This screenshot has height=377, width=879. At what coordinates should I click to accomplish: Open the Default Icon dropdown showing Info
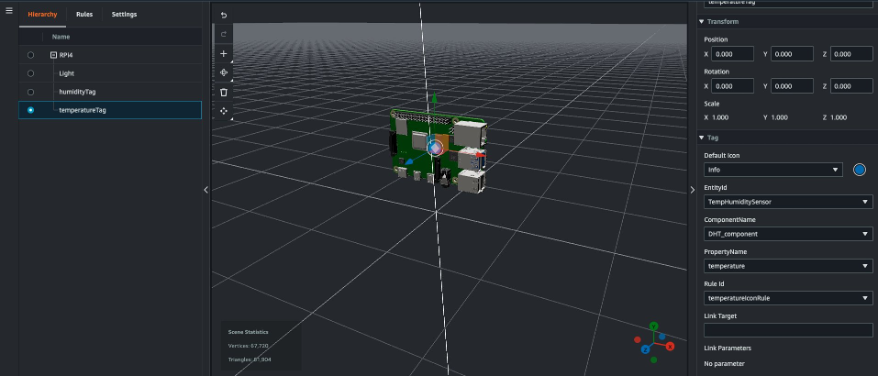pyautogui.click(x=773, y=170)
